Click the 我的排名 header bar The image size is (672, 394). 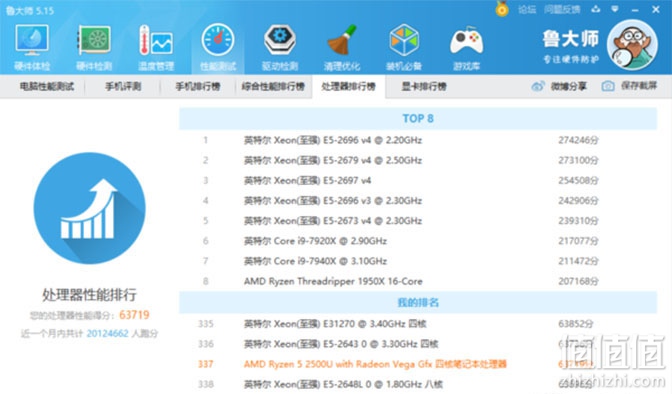pyautogui.click(x=418, y=302)
